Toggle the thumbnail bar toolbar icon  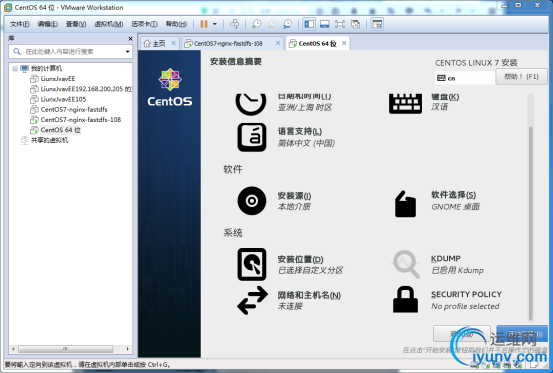[x=324, y=24]
